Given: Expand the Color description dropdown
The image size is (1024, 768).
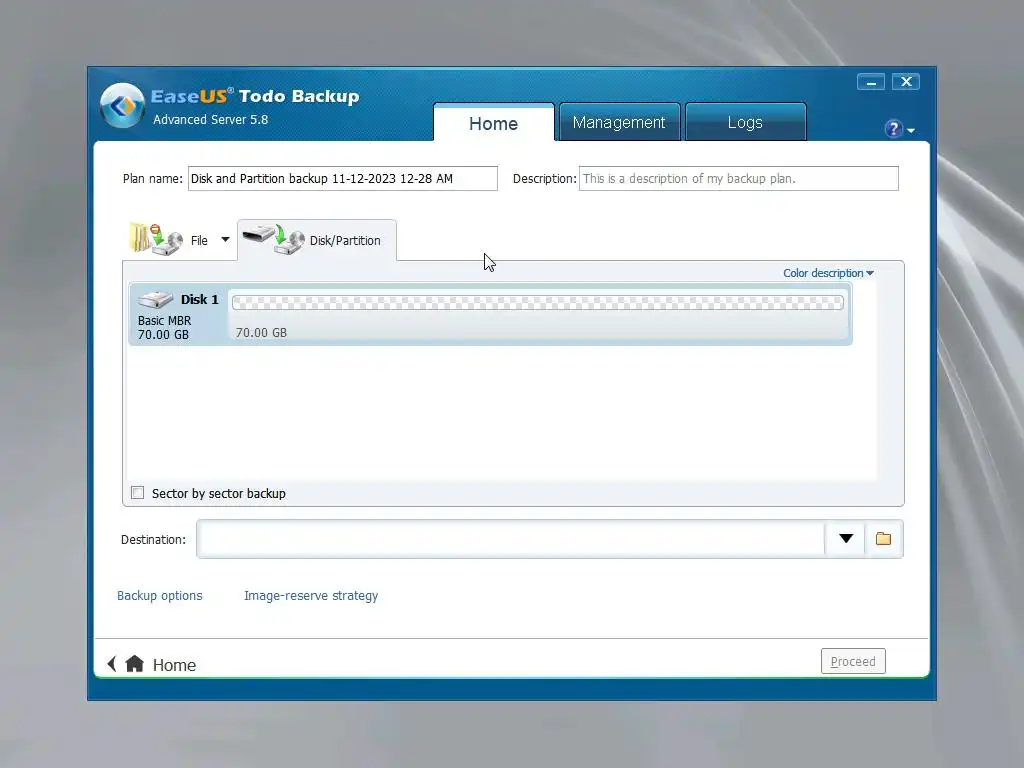Looking at the screenshot, I should (x=828, y=273).
